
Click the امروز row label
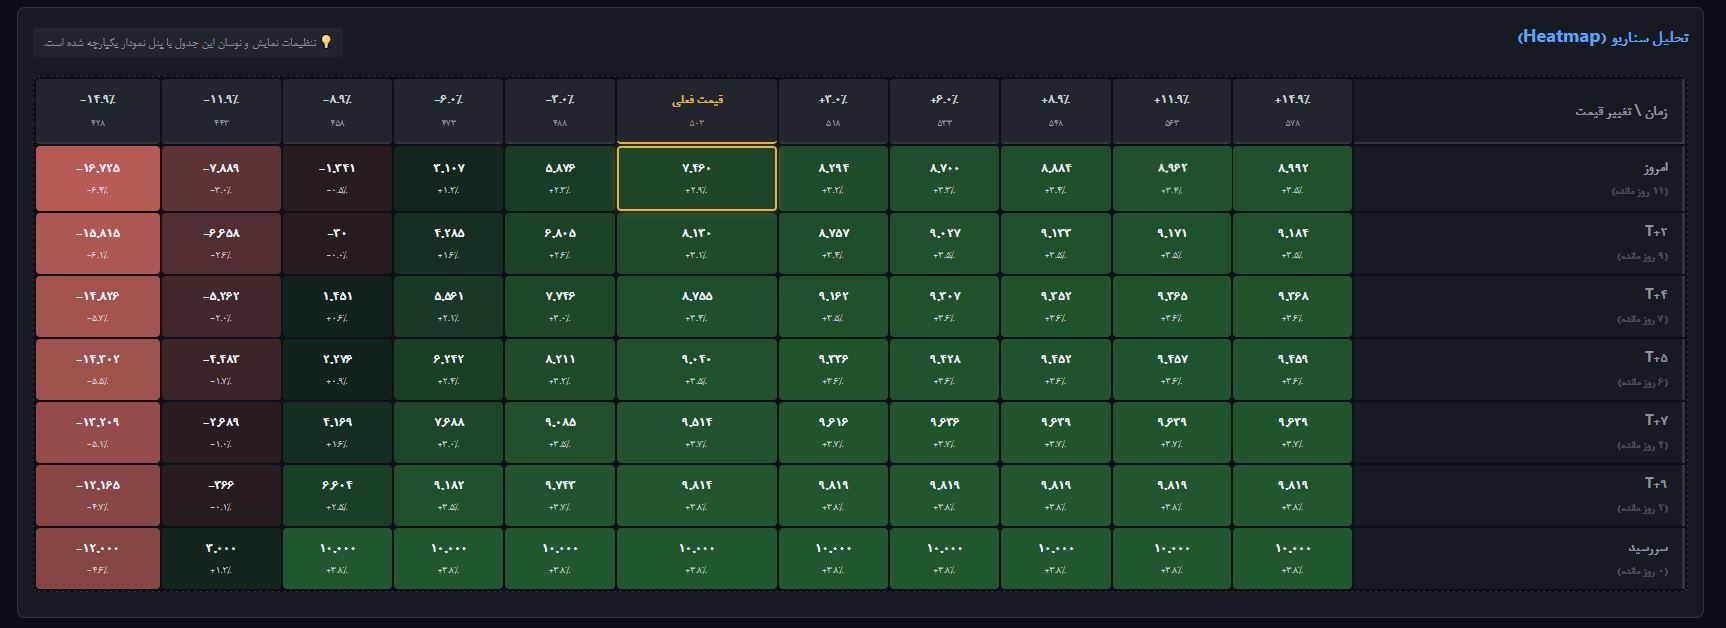coord(1519,178)
